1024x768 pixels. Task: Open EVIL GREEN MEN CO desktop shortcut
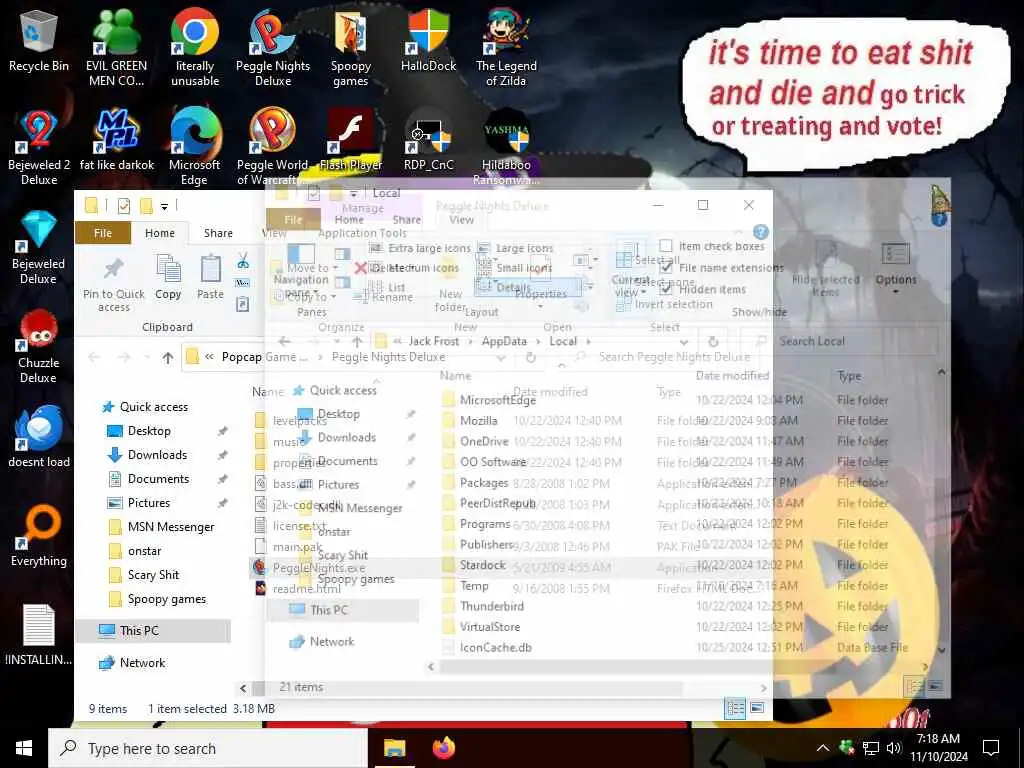click(x=116, y=48)
